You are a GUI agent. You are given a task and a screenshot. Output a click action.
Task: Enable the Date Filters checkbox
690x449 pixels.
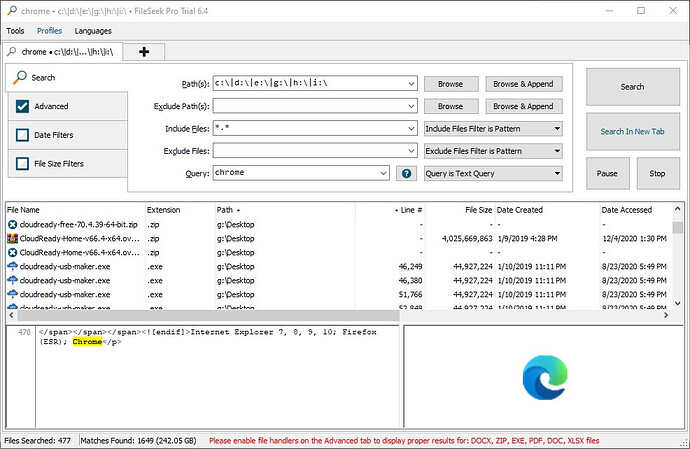[x=22, y=135]
